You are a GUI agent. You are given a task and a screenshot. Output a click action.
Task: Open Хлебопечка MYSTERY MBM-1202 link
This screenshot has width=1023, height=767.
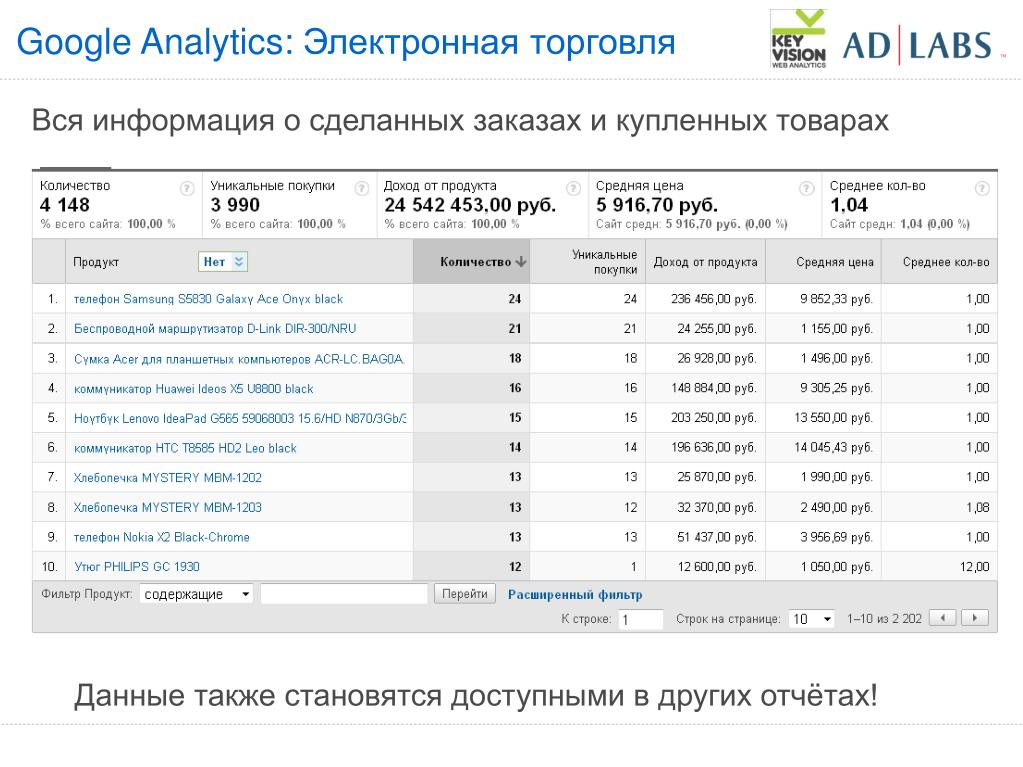(x=167, y=477)
